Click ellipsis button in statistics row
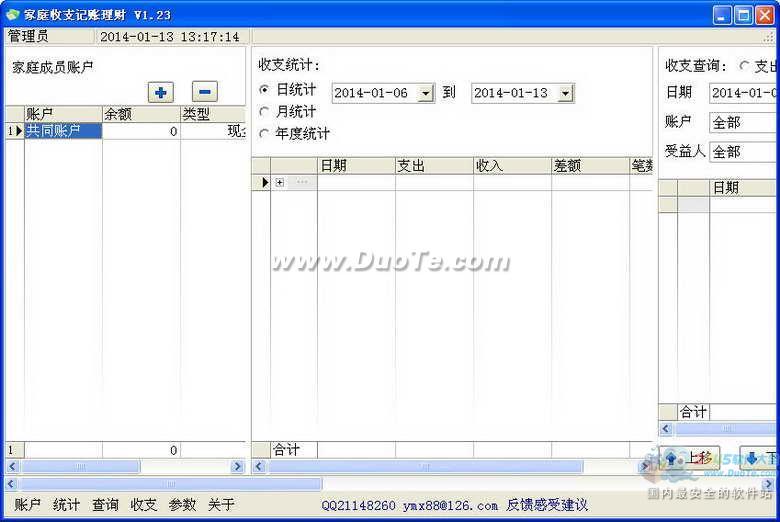 [302, 183]
